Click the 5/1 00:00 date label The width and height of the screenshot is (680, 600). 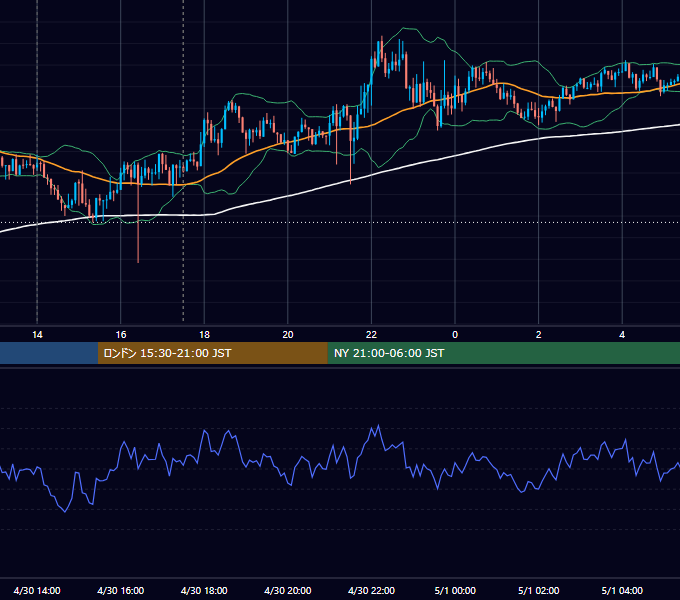coord(455,590)
